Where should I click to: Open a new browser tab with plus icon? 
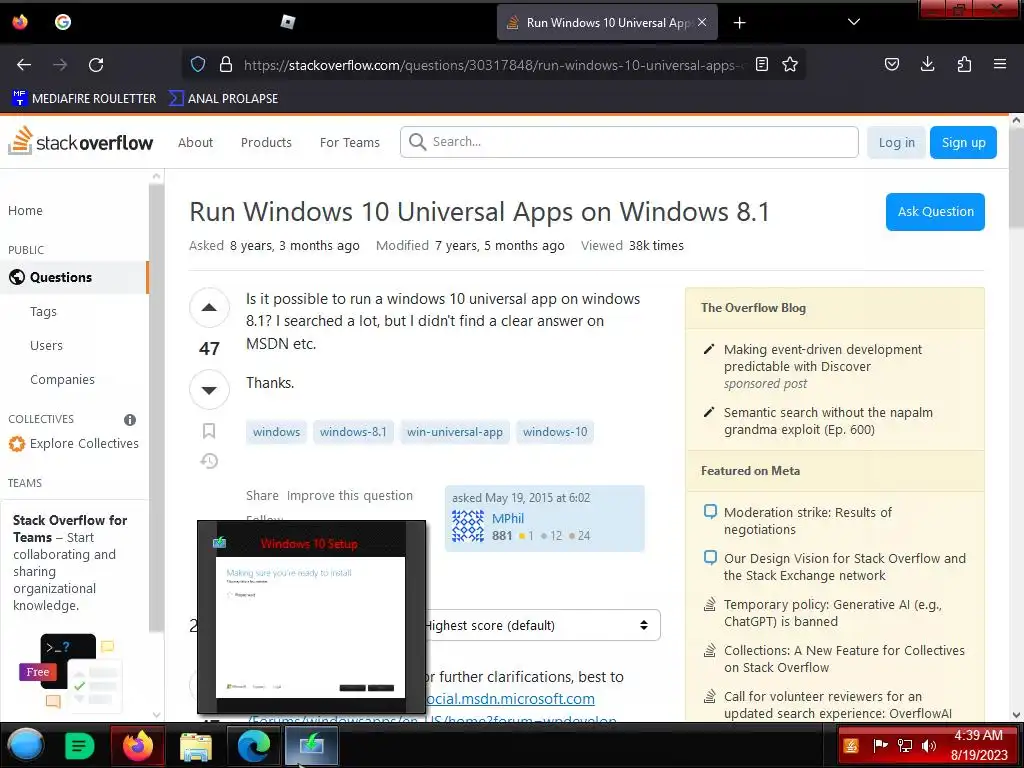[739, 23]
